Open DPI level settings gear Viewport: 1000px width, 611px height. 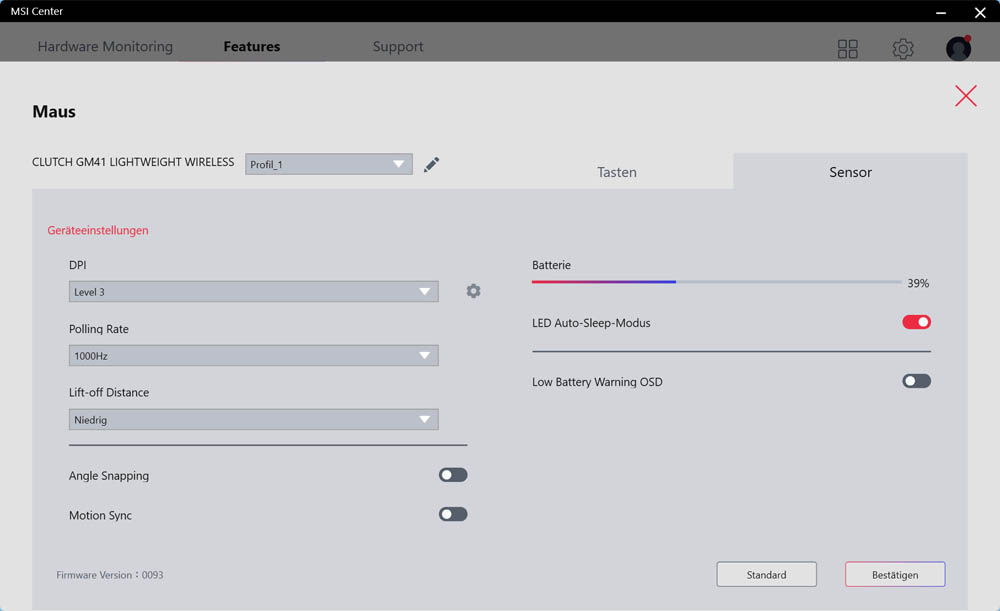point(473,291)
